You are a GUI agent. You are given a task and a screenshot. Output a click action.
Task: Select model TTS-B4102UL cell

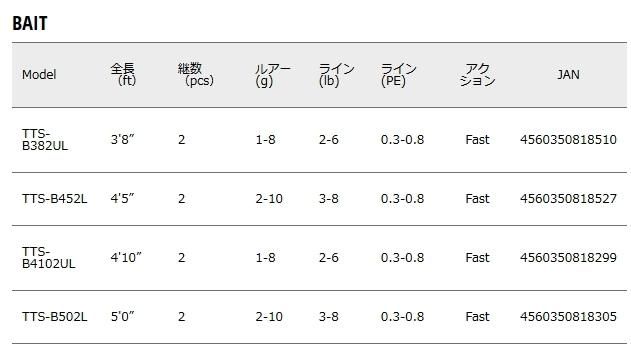[49, 258]
